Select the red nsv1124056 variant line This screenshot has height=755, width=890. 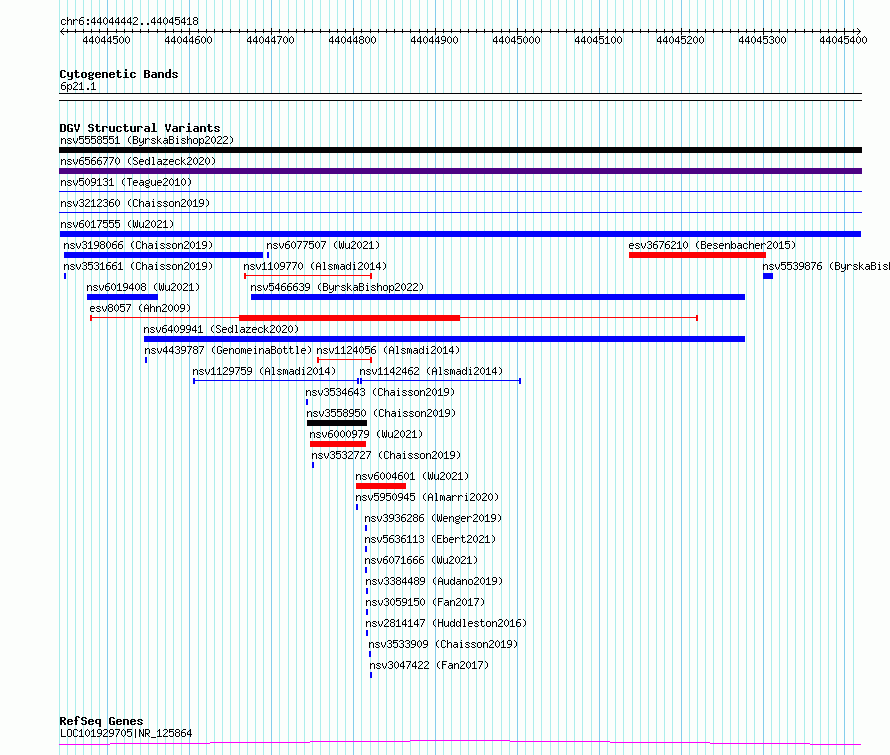pyautogui.click(x=345, y=360)
